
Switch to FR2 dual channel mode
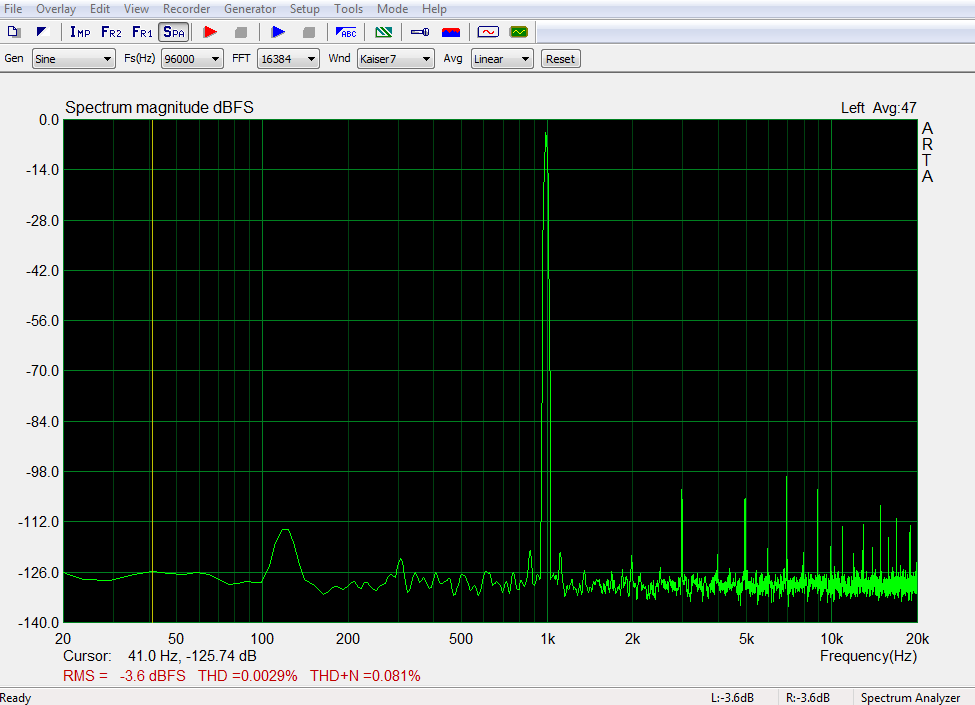pyautogui.click(x=111, y=32)
